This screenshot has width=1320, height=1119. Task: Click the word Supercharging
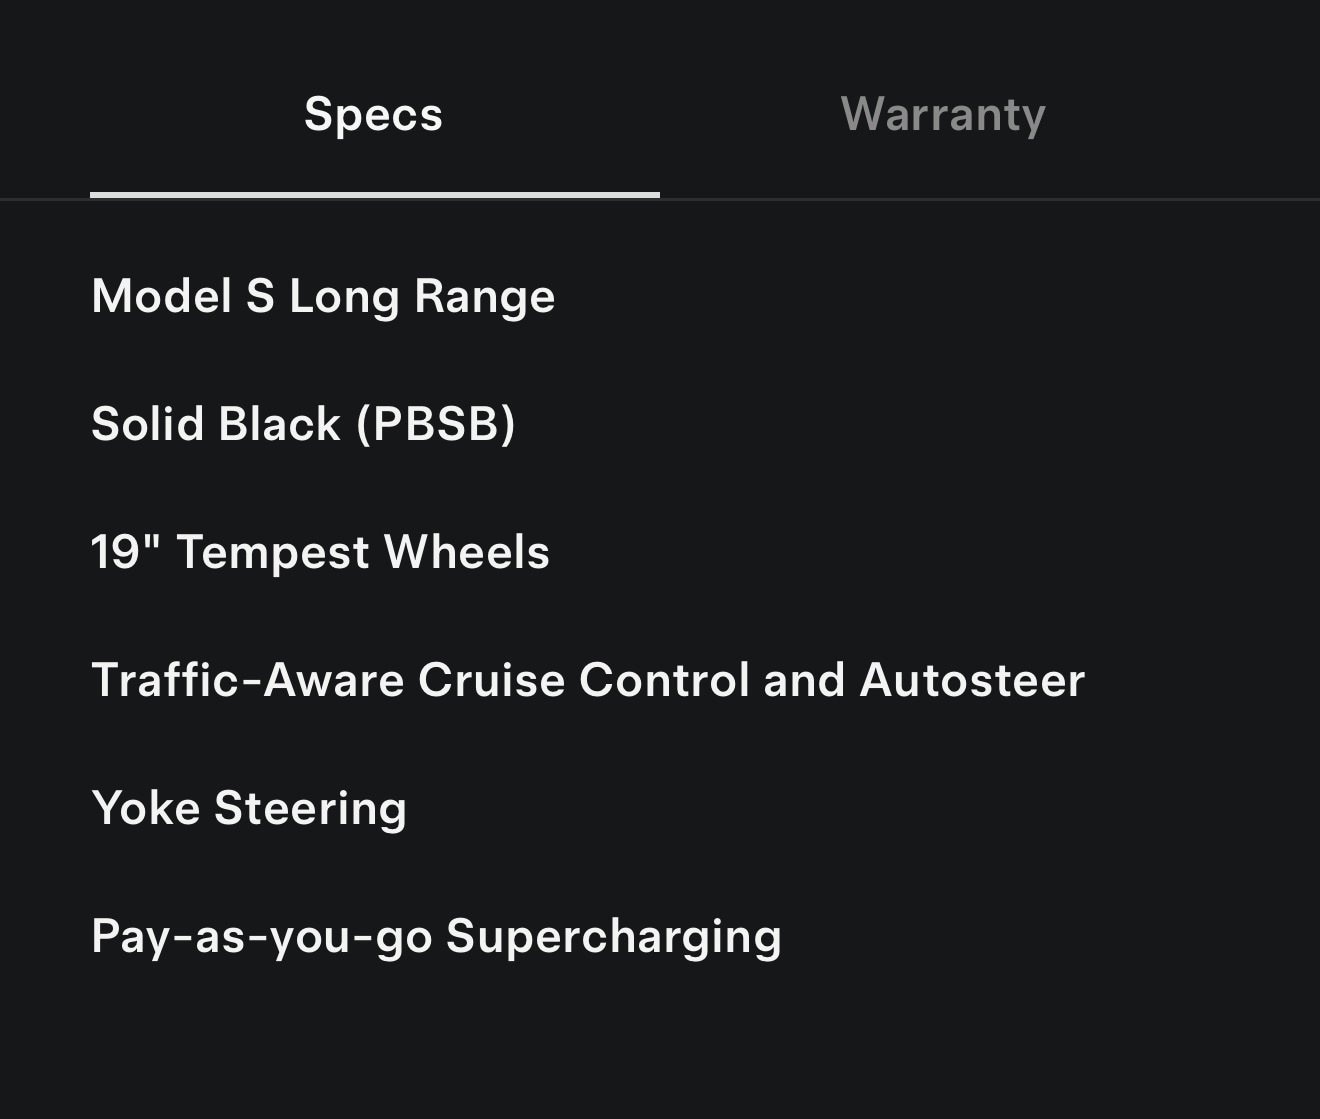[613, 937]
